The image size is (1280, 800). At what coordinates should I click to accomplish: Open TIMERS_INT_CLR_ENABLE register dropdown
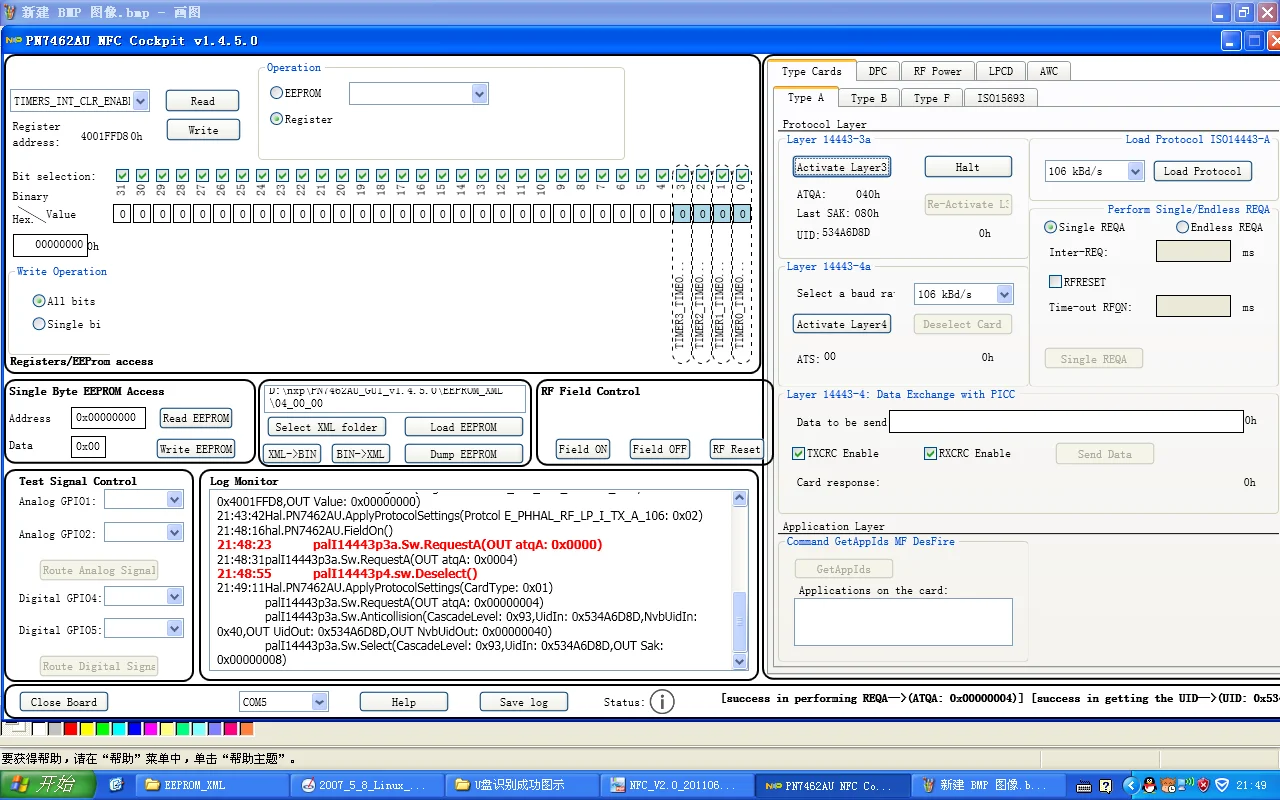click(x=140, y=101)
